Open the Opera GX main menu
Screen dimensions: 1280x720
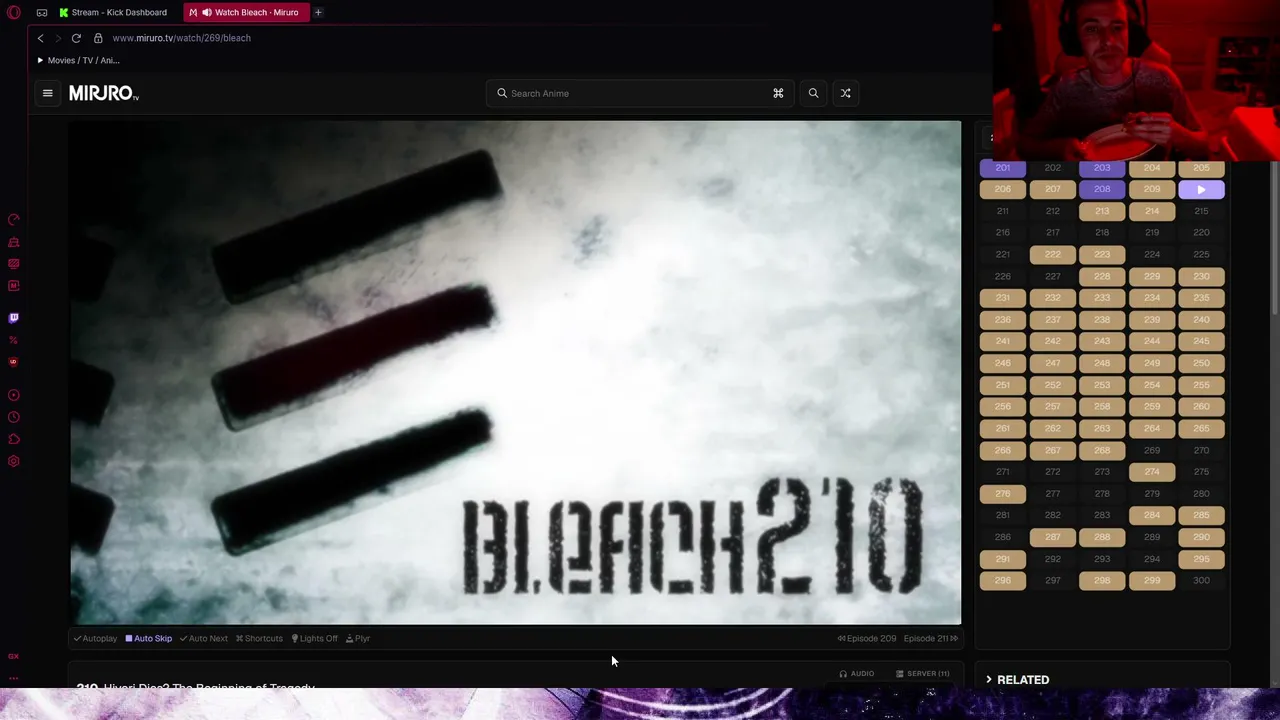pyautogui.click(x=14, y=12)
